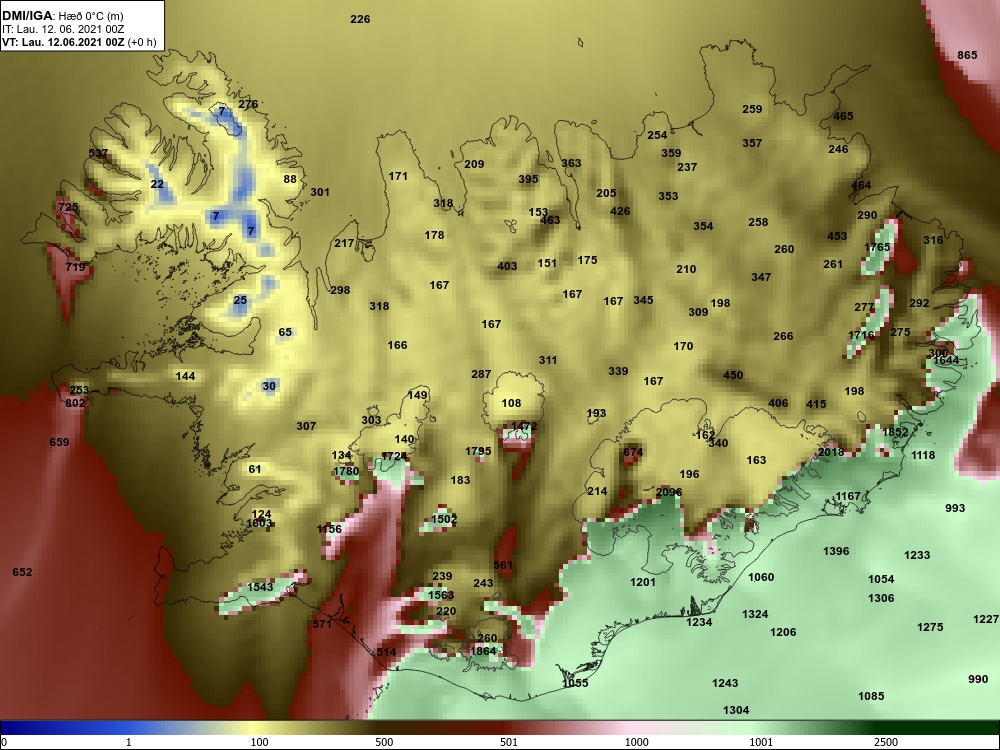Click the 725 value in the Westfjords
The image size is (1000, 750).
[x=68, y=207]
